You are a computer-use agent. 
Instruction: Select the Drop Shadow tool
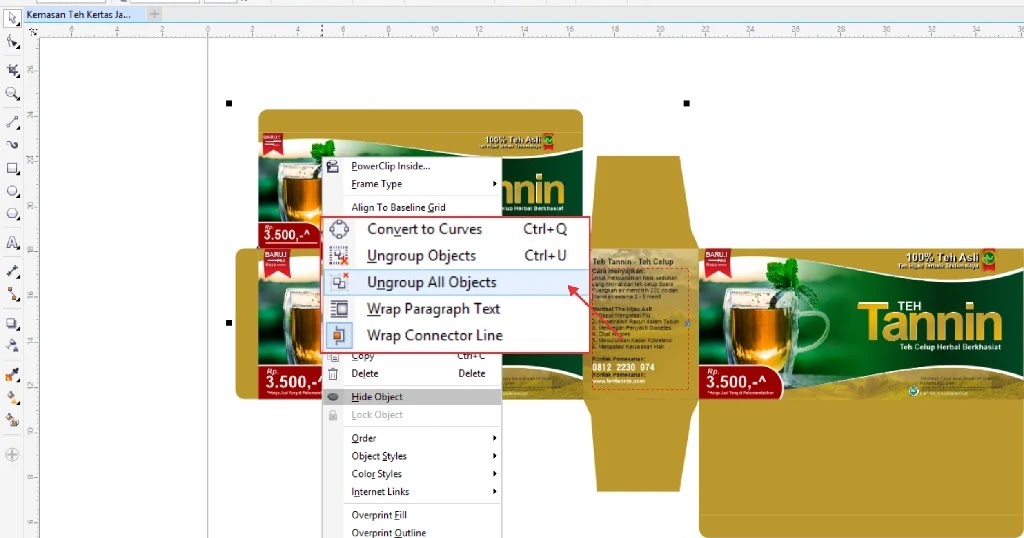tap(12, 323)
